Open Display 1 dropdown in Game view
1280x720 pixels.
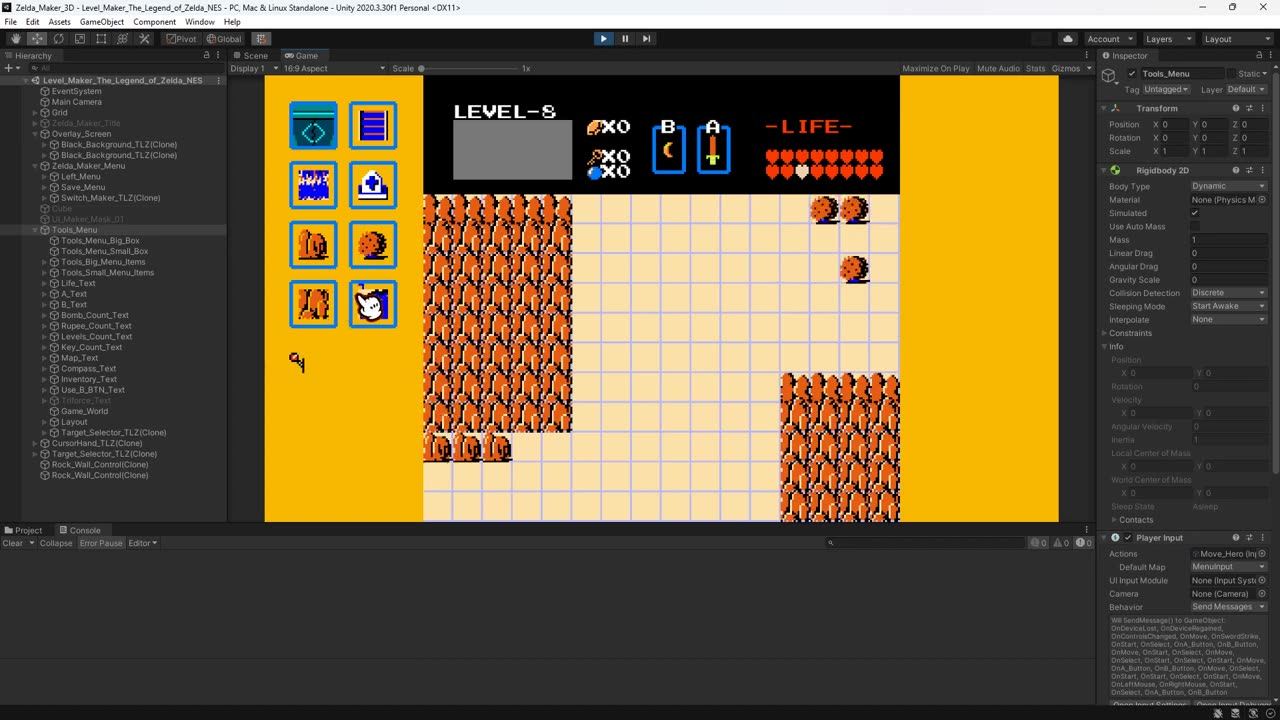pyautogui.click(x=252, y=69)
